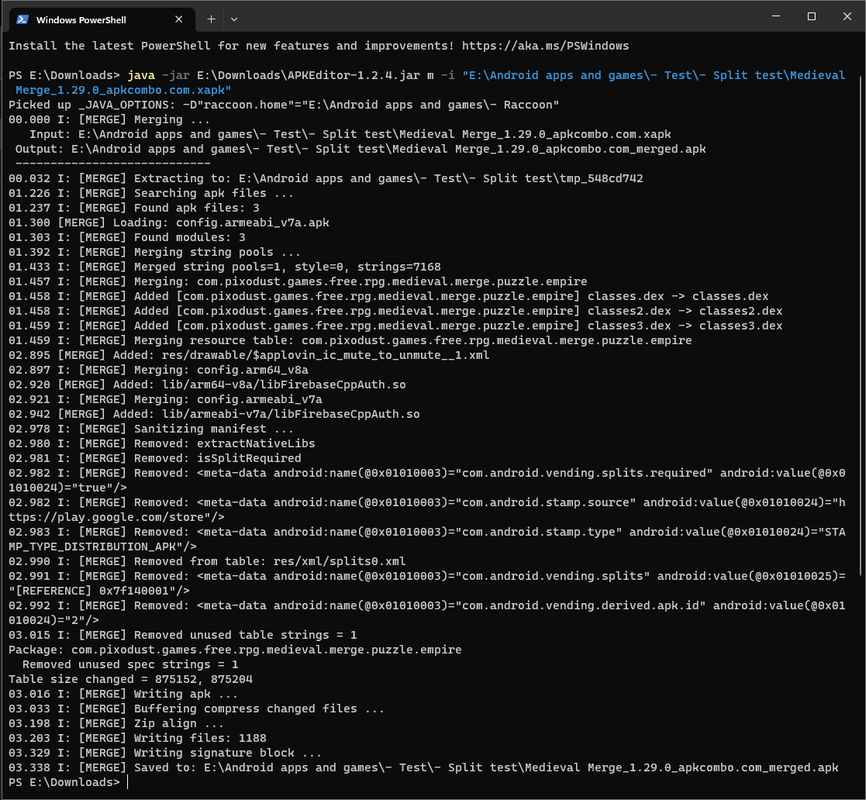Close the Windows PowerShell tab
This screenshot has width=866, height=800.
coord(178,19)
